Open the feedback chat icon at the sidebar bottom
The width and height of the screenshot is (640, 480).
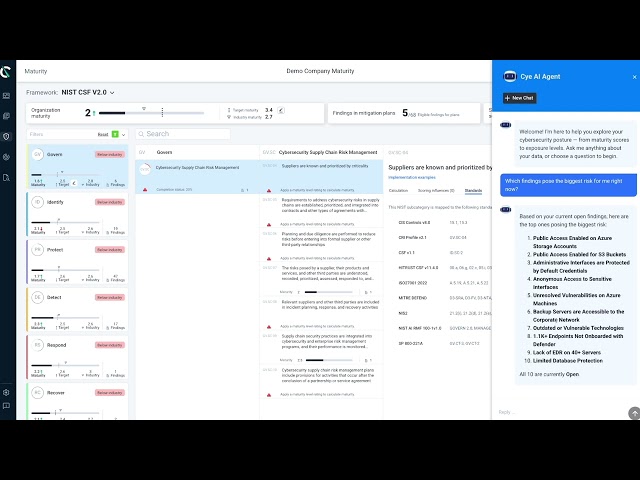[6, 406]
